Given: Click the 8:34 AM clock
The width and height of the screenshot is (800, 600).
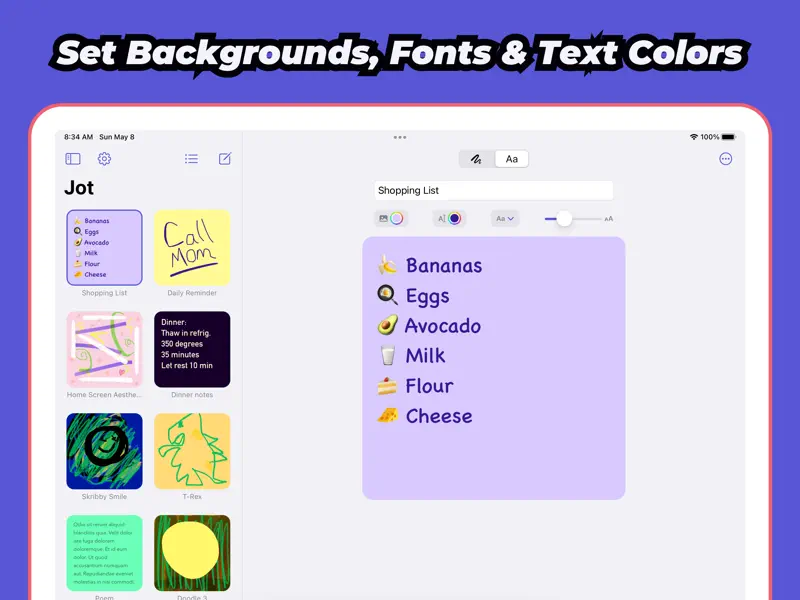Looking at the screenshot, I should coord(79,137).
